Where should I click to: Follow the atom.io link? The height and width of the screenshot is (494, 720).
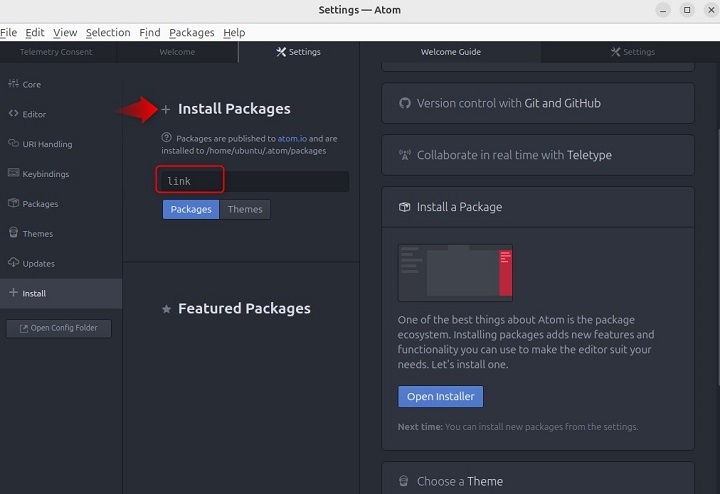(291, 138)
